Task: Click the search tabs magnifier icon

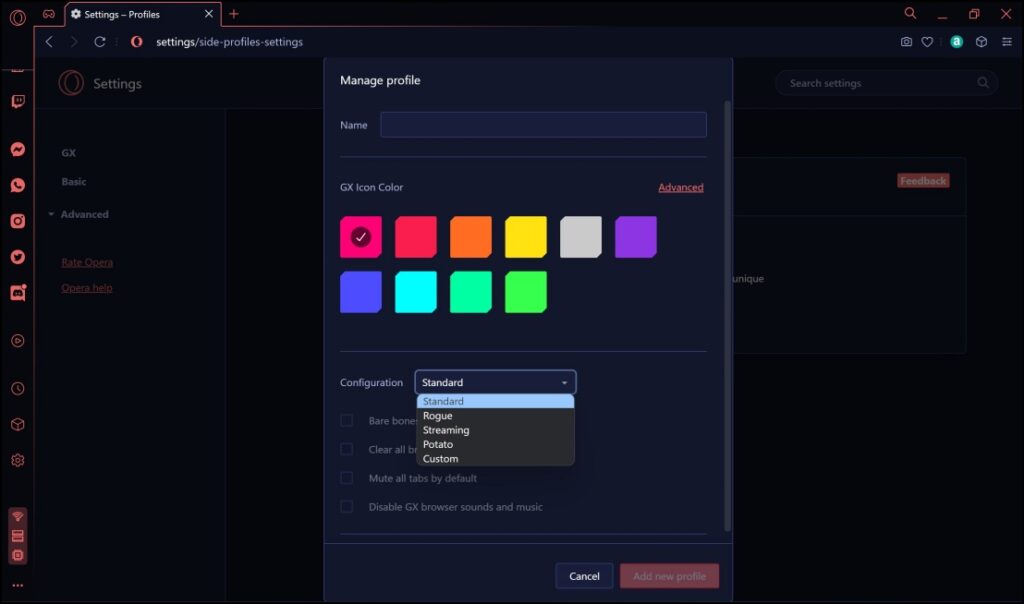Action: coord(910,13)
